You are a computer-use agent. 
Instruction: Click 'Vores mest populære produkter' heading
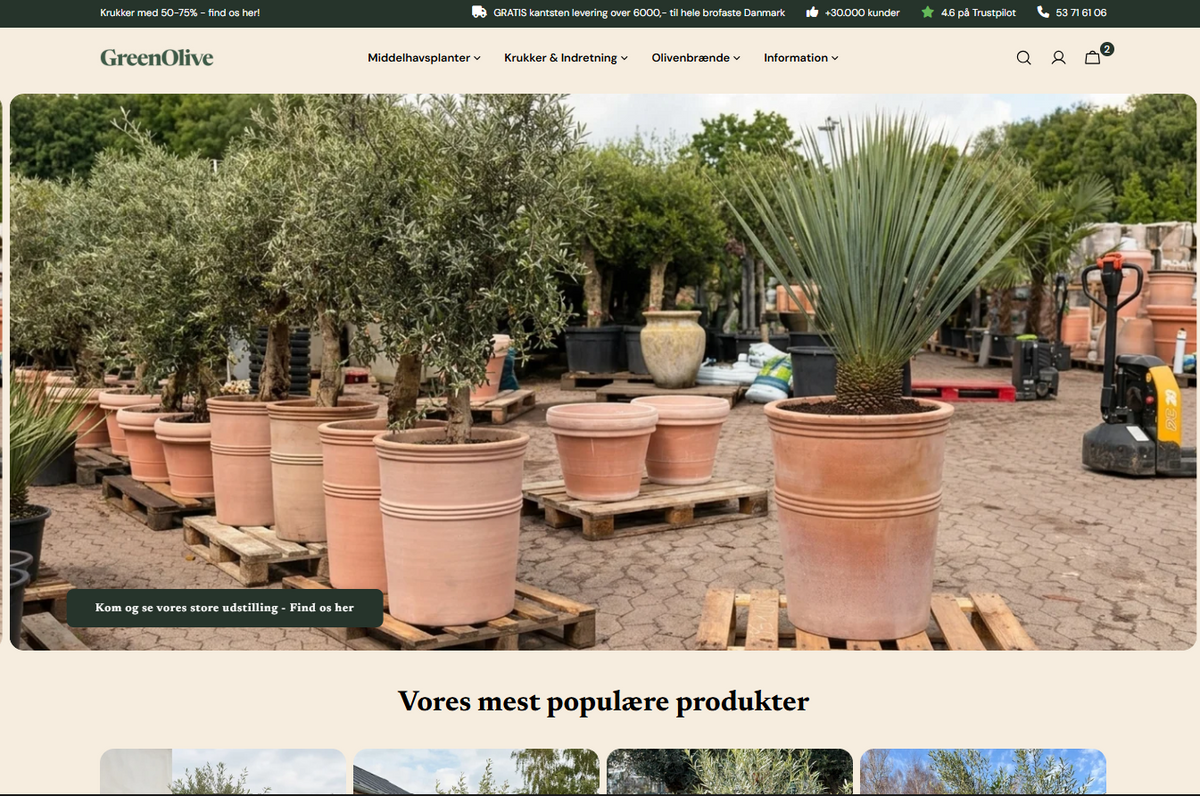[603, 701]
